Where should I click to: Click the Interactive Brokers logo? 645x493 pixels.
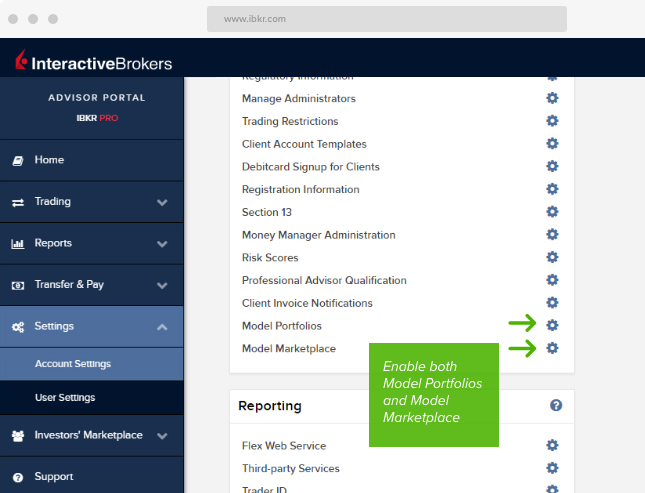(x=93, y=62)
